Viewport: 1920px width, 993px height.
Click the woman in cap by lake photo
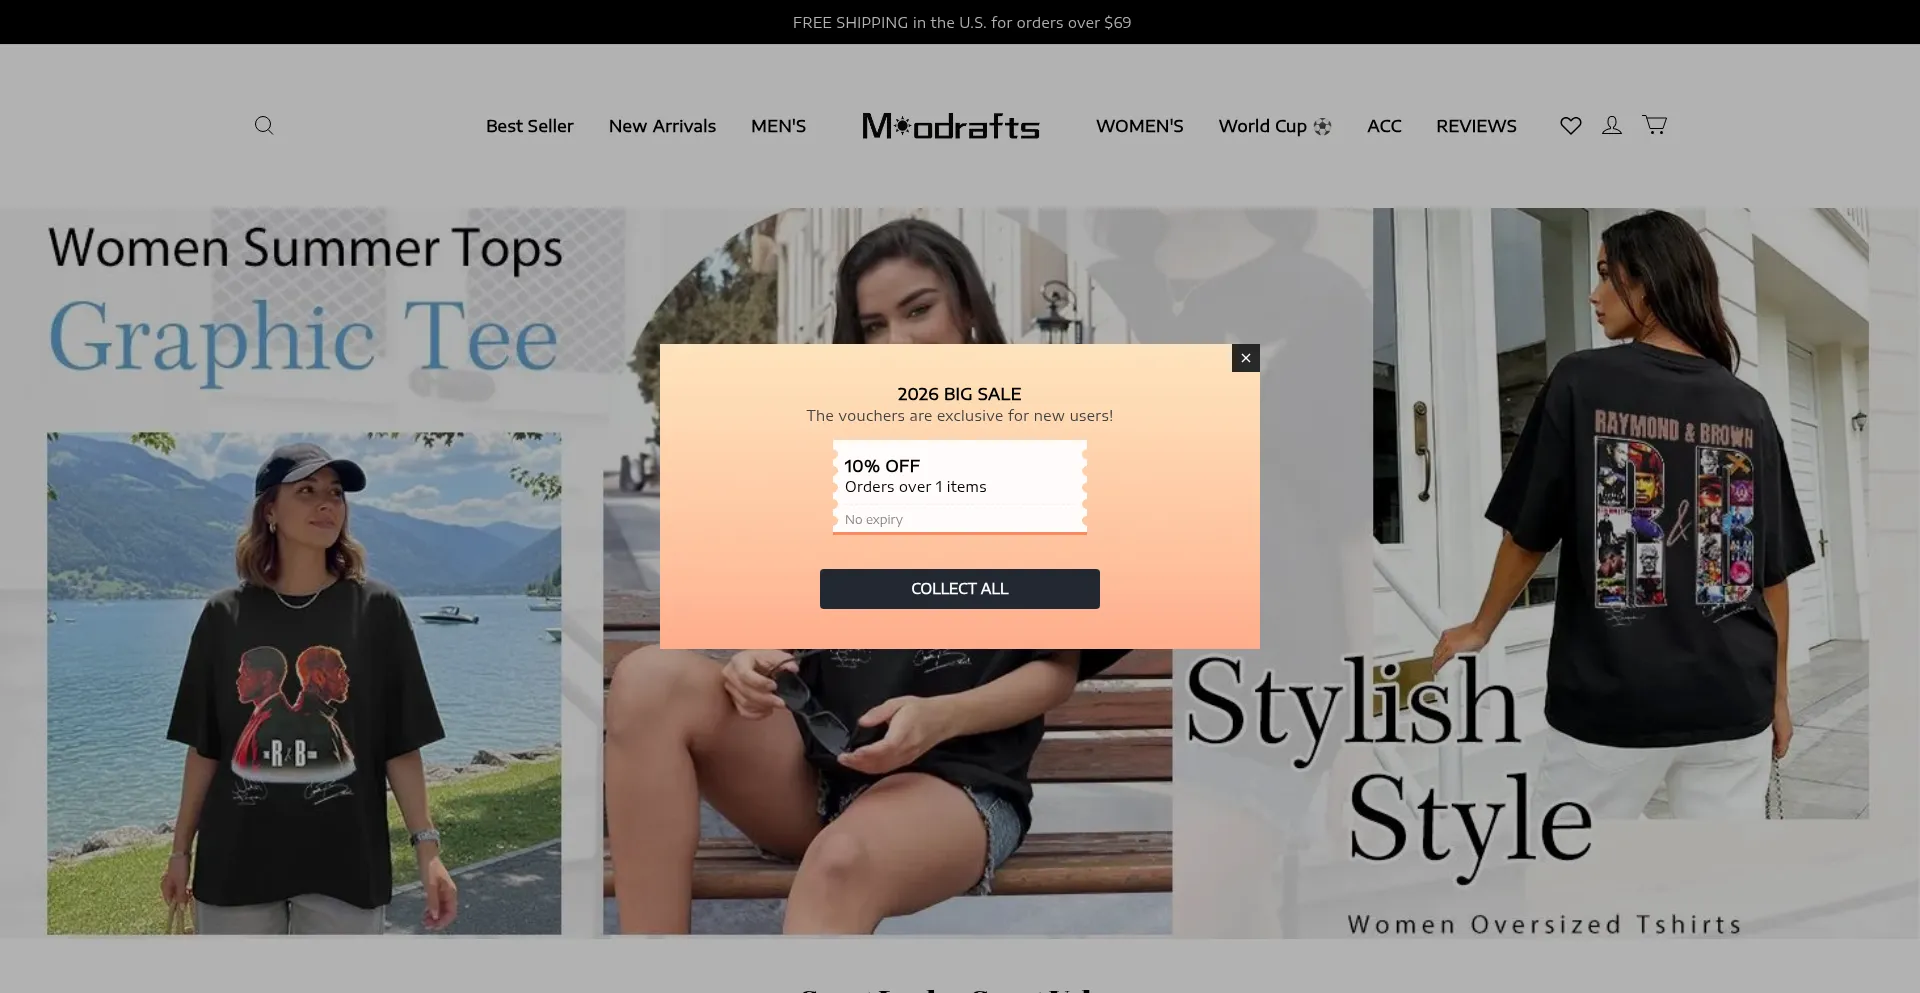click(x=304, y=683)
